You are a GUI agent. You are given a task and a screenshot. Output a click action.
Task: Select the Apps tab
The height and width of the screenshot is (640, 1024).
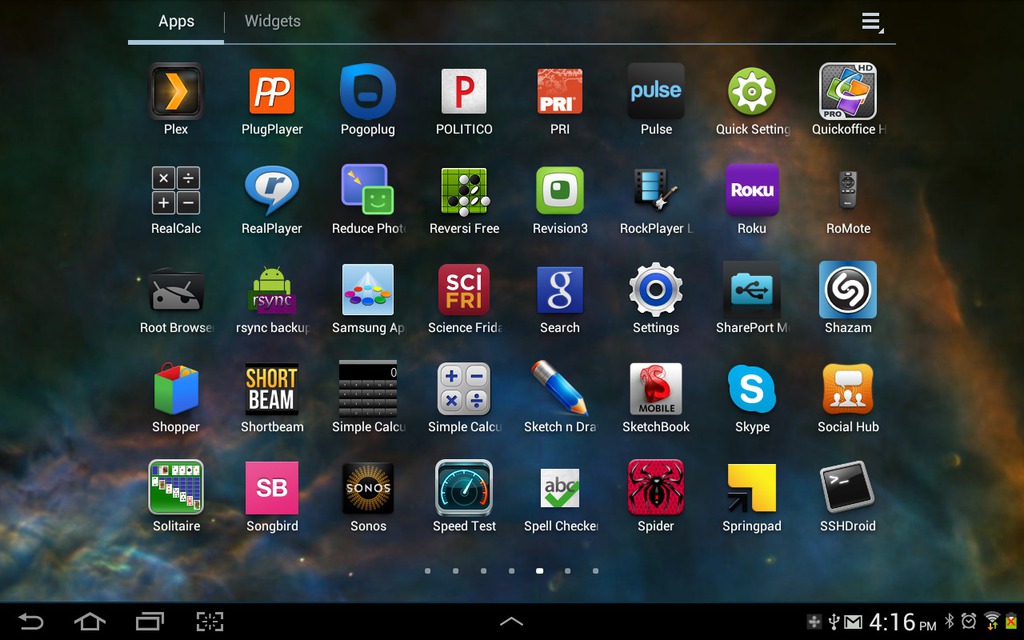tap(176, 21)
